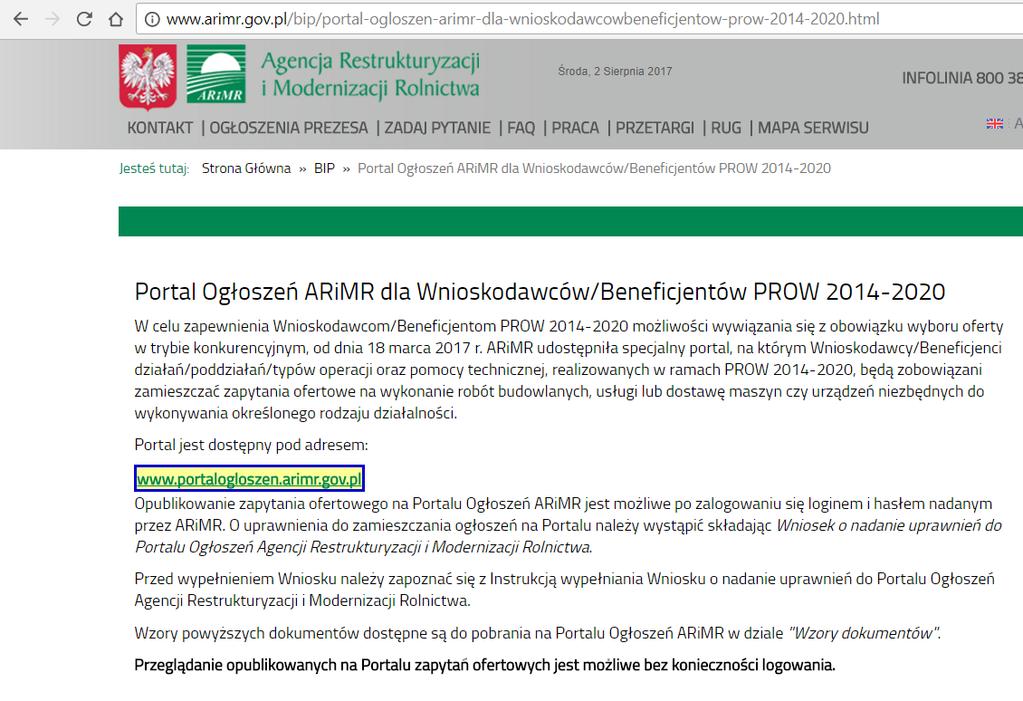The image size is (1023, 701).
Task: Click the green ARiMR logo
Action: pyautogui.click(x=216, y=74)
